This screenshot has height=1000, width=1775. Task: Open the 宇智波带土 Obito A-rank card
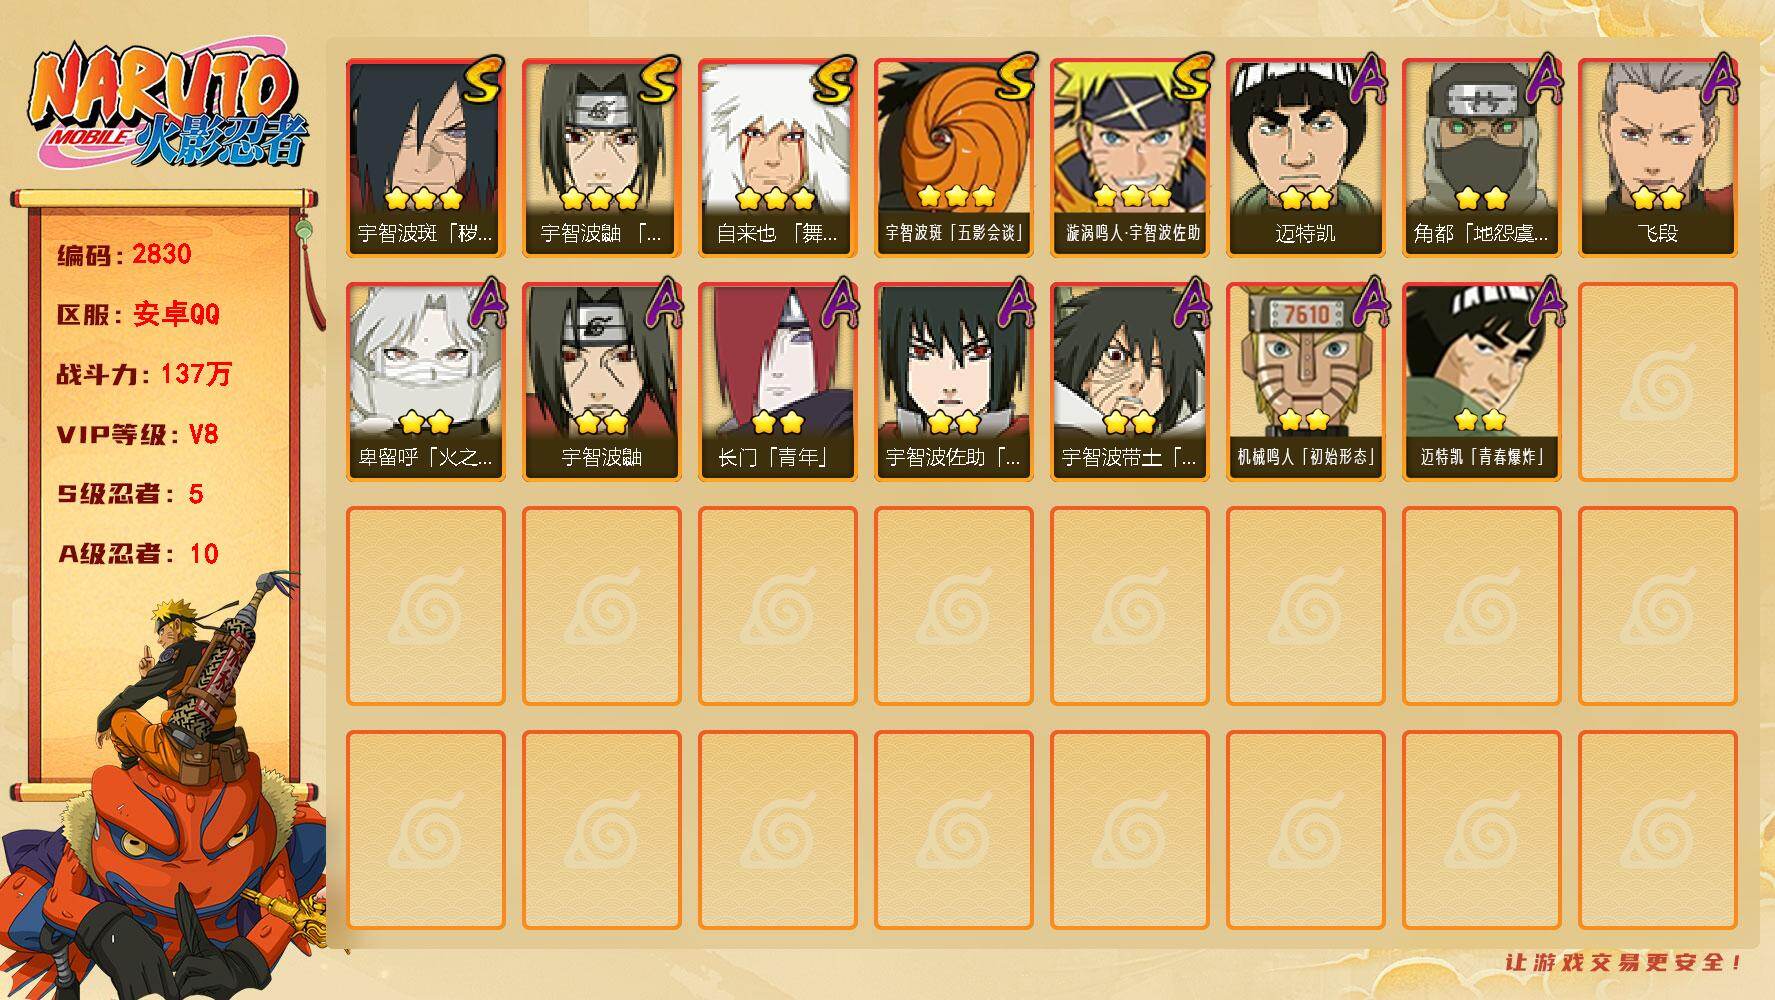click(1129, 382)
